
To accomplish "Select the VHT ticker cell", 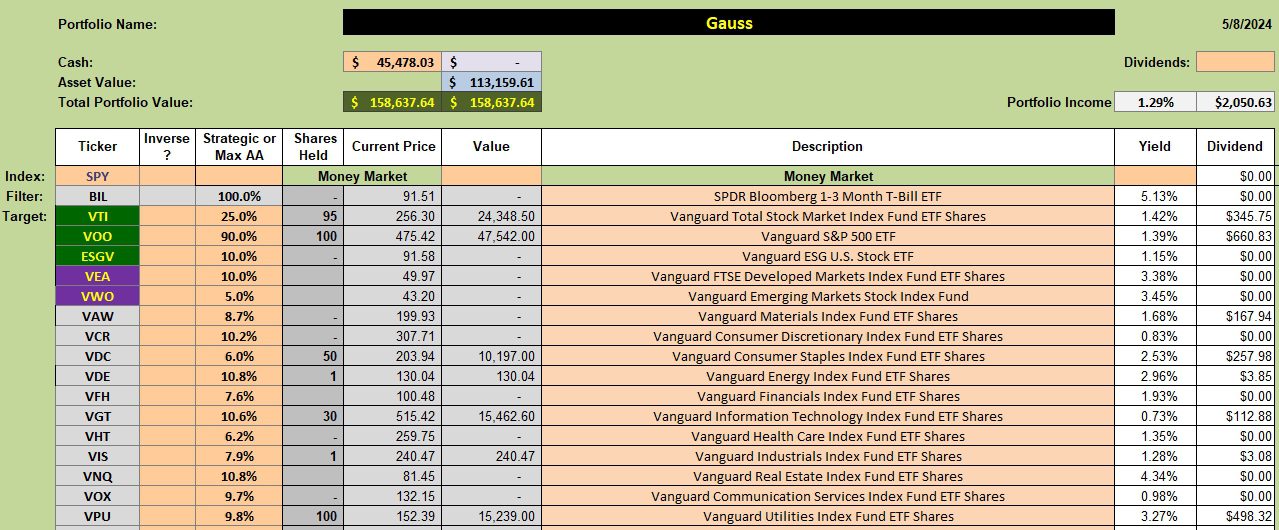I will [x=98, y=436].
